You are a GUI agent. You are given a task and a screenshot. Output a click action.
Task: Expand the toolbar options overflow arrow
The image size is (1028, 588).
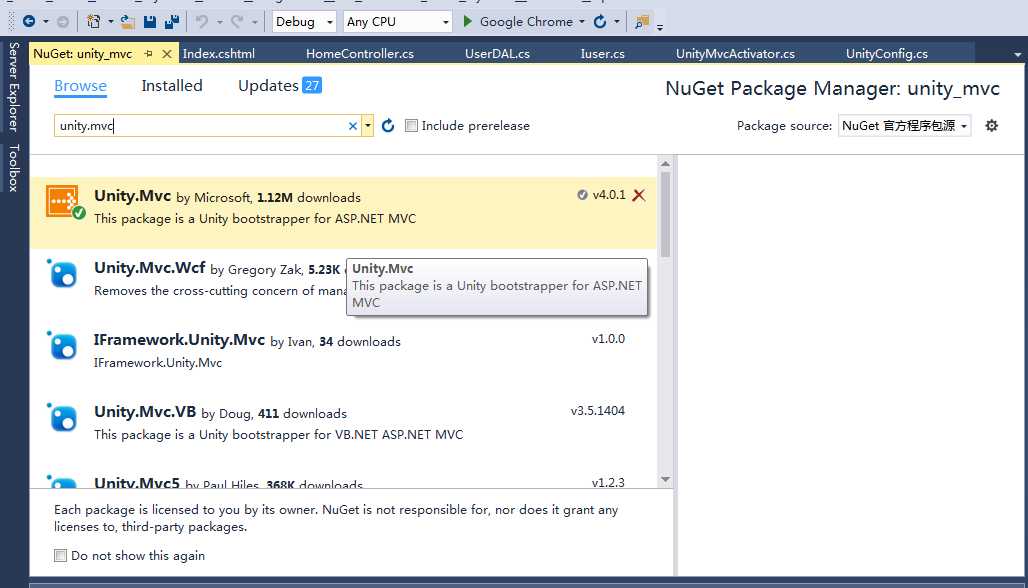coord(660,26)
